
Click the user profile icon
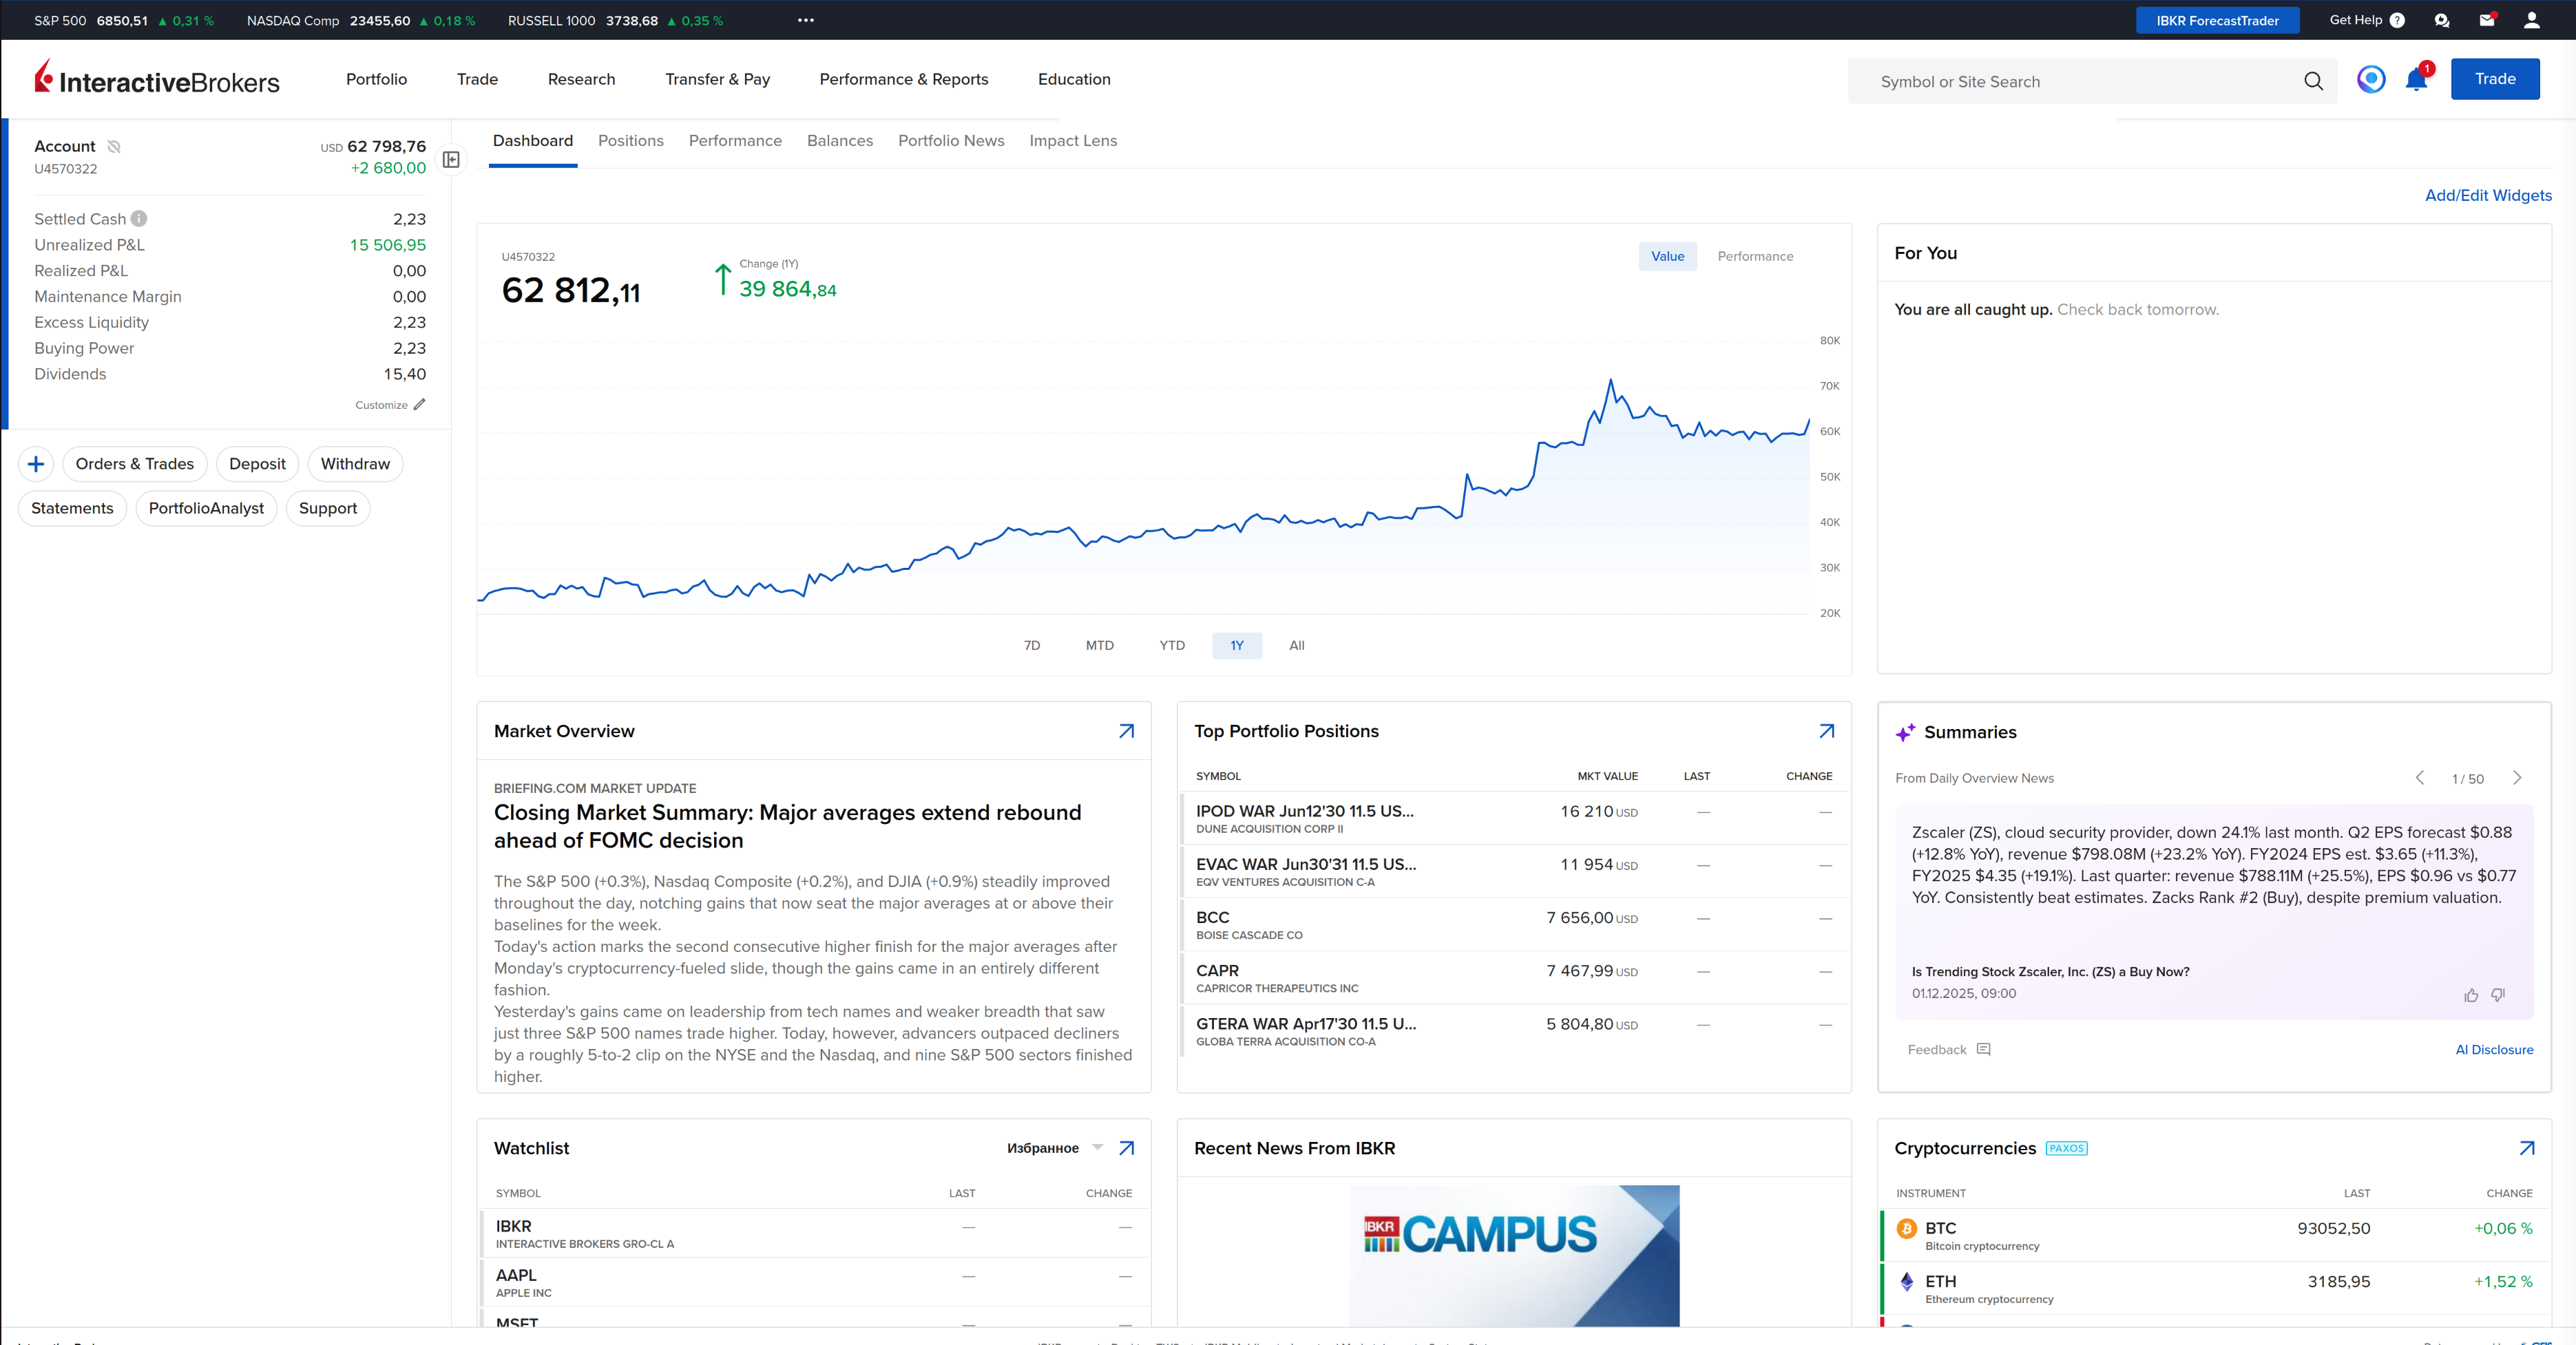(x=2532, y=20)
